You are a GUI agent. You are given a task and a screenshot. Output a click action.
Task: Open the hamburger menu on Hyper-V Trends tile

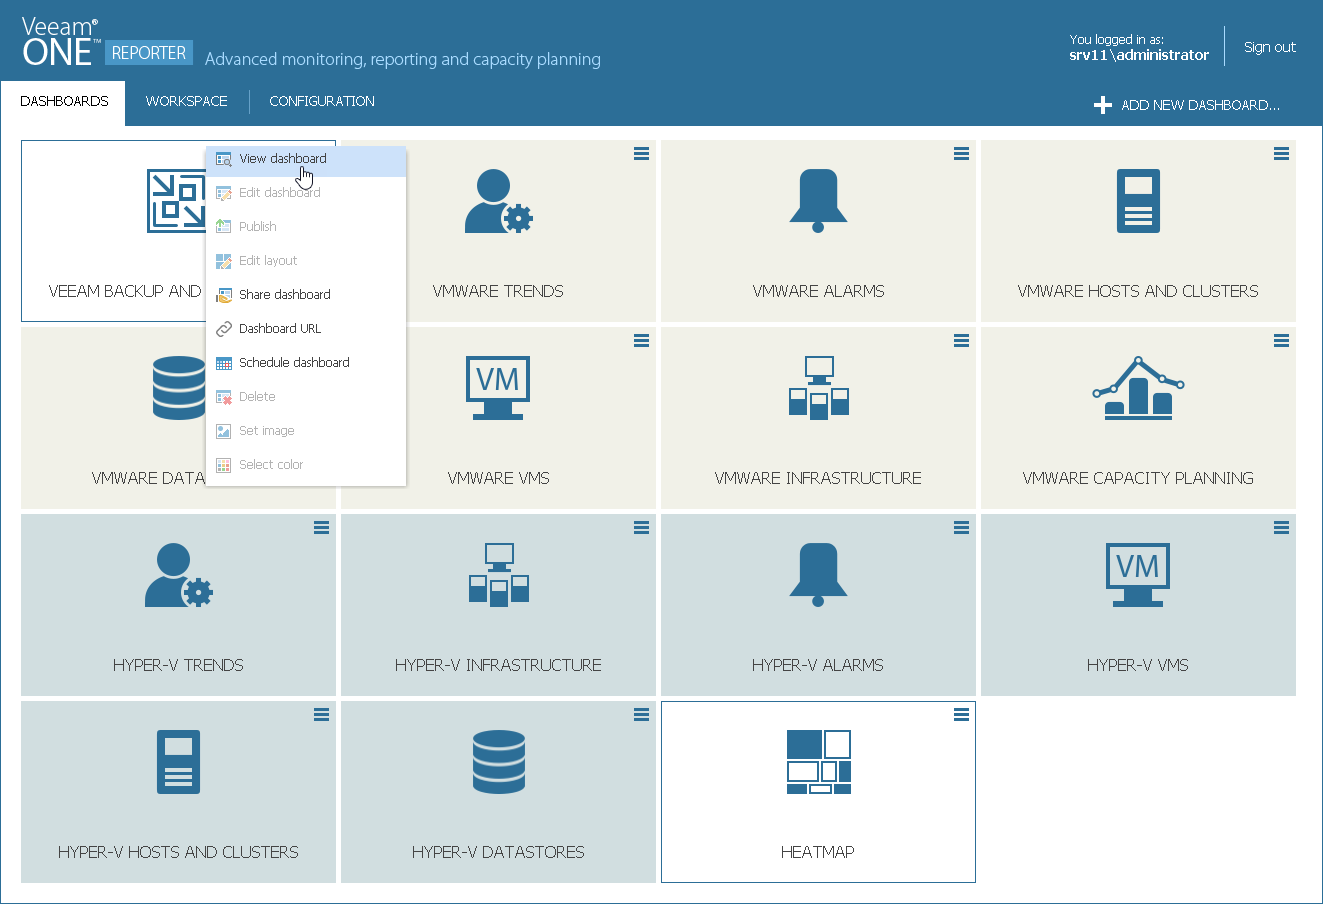pos(321,528)
